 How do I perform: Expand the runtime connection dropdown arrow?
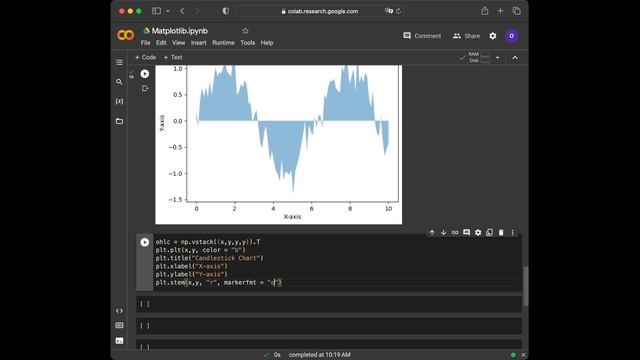click(498, 58)
